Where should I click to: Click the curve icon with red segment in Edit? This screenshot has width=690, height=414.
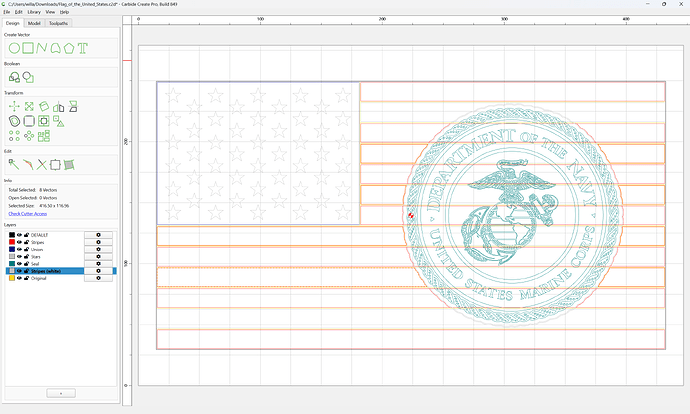pyautogui.click(x=28, y=165)
